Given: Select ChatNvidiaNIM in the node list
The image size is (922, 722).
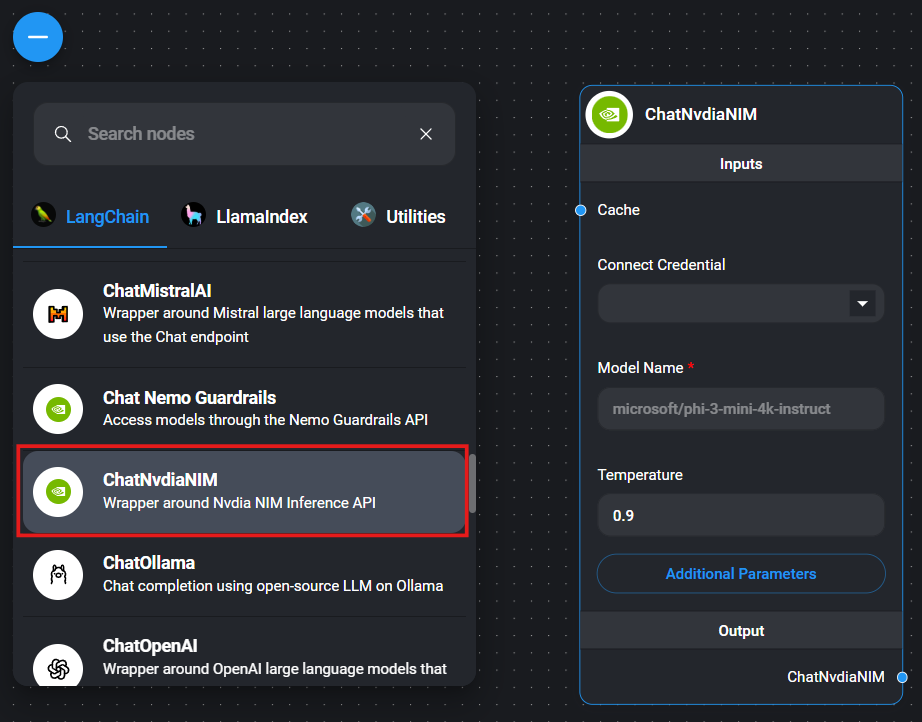Looking at the screenshot, I should tap(245, 492).
